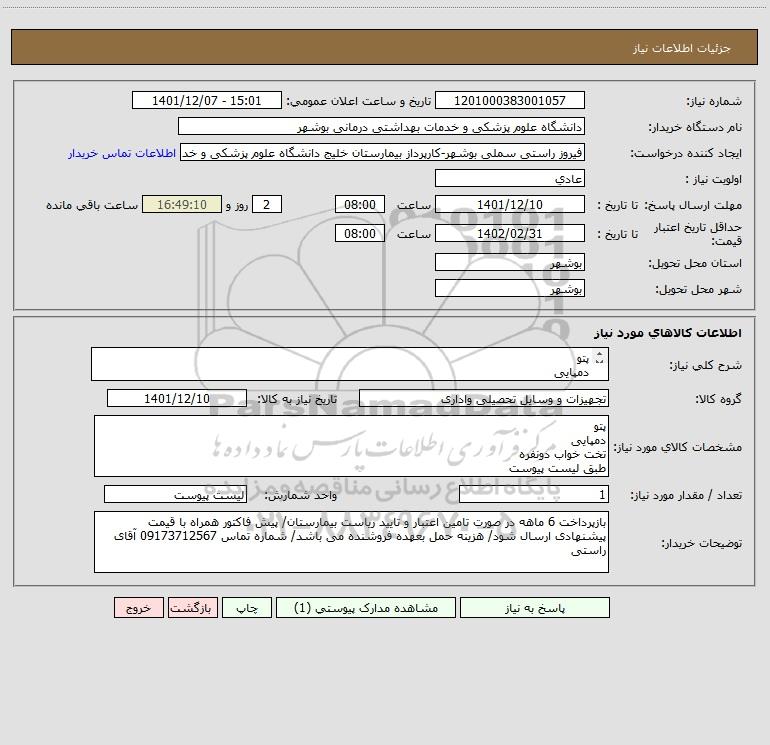This screenshot has width=770, height=745.
Task: Click the delivery province field بوشهر
Action: tap(510, 262)
